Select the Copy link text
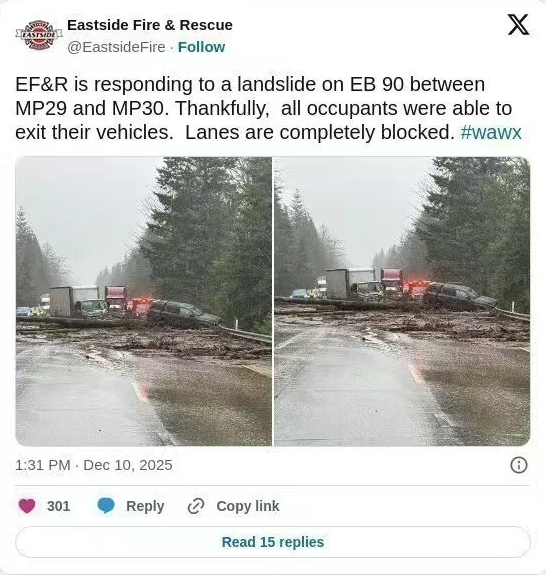The height and width of the screenshot is (575, 546). click(x=248, y=506)
